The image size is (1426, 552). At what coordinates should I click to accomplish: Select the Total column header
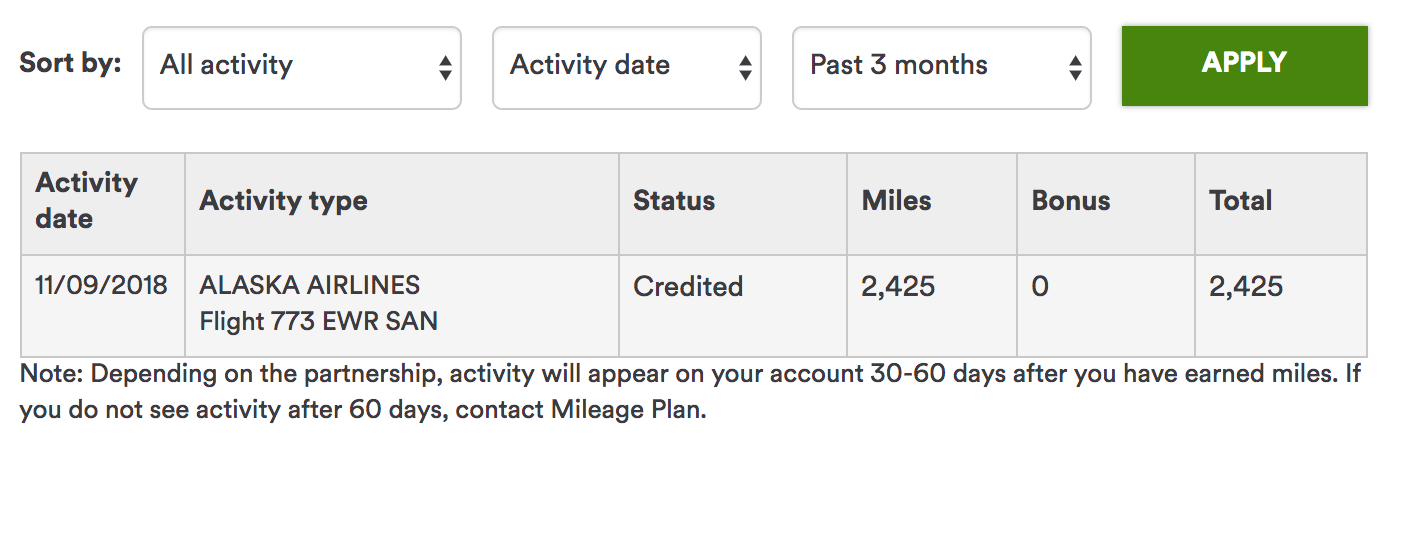[1241, 201]
